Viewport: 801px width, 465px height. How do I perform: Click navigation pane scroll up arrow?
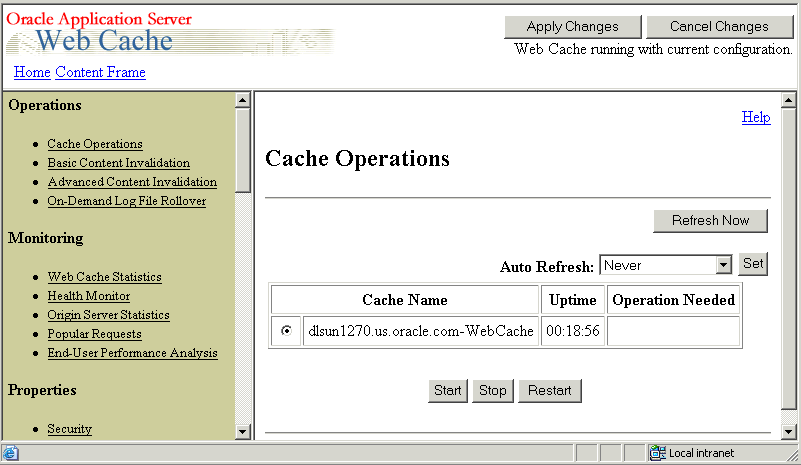[243, 100]
